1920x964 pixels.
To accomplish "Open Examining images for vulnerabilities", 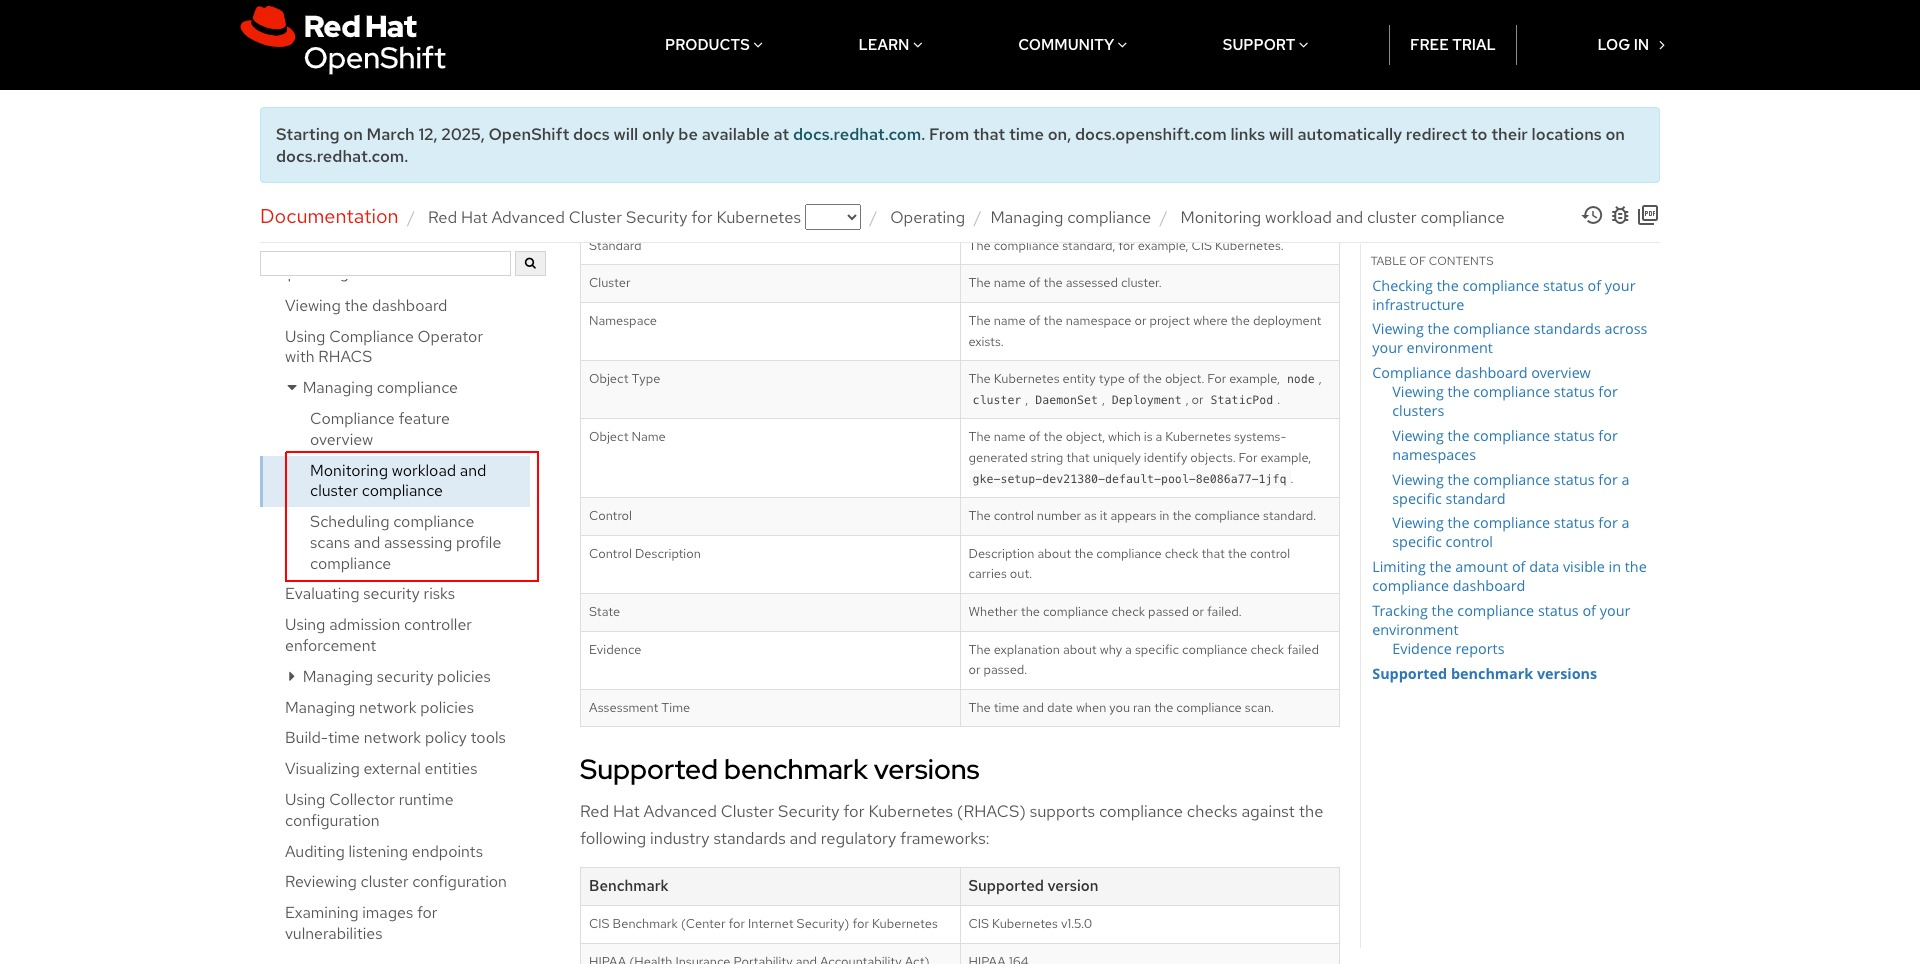I will click(361, 923).
